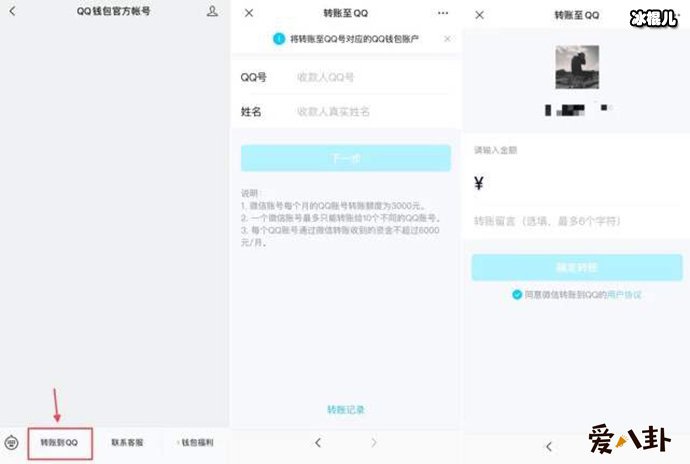The image size is (690, 464).
Task: Select the 请输入金额 label
Action: [495, 150]
